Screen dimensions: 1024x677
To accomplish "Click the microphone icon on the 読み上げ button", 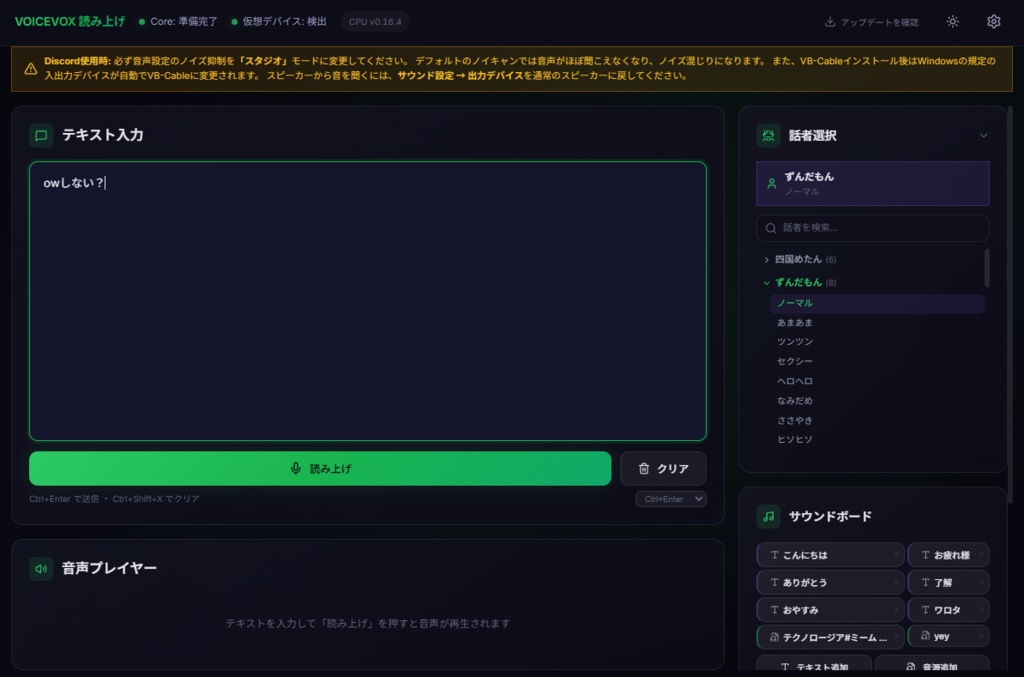I will click(296, 468).
